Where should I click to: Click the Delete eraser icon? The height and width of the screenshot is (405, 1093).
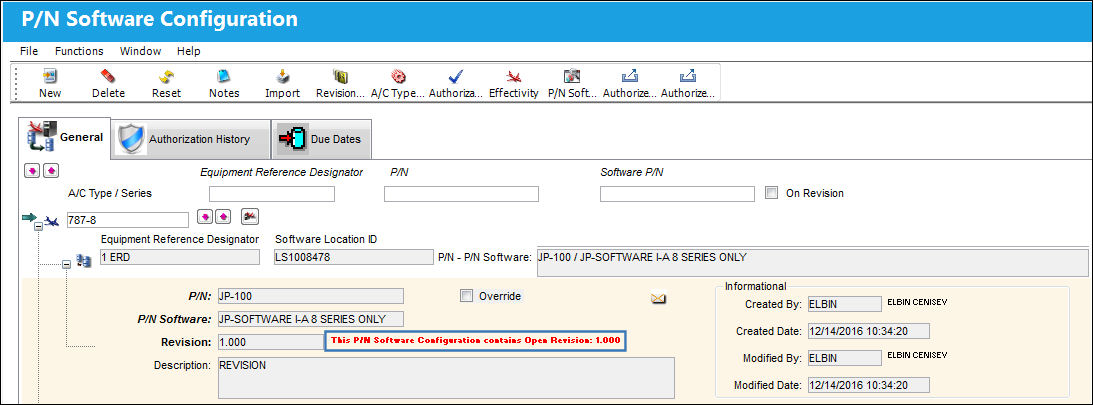point(108,77)
